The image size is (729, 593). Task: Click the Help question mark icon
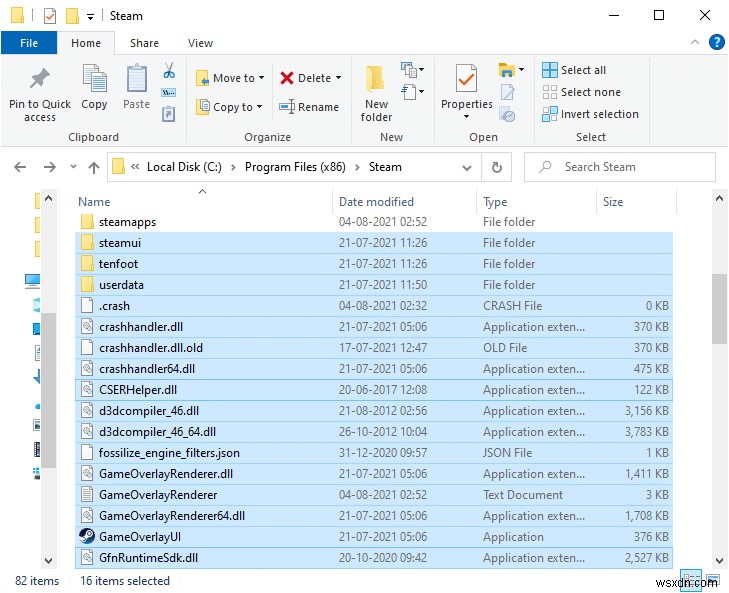[716, 42]
